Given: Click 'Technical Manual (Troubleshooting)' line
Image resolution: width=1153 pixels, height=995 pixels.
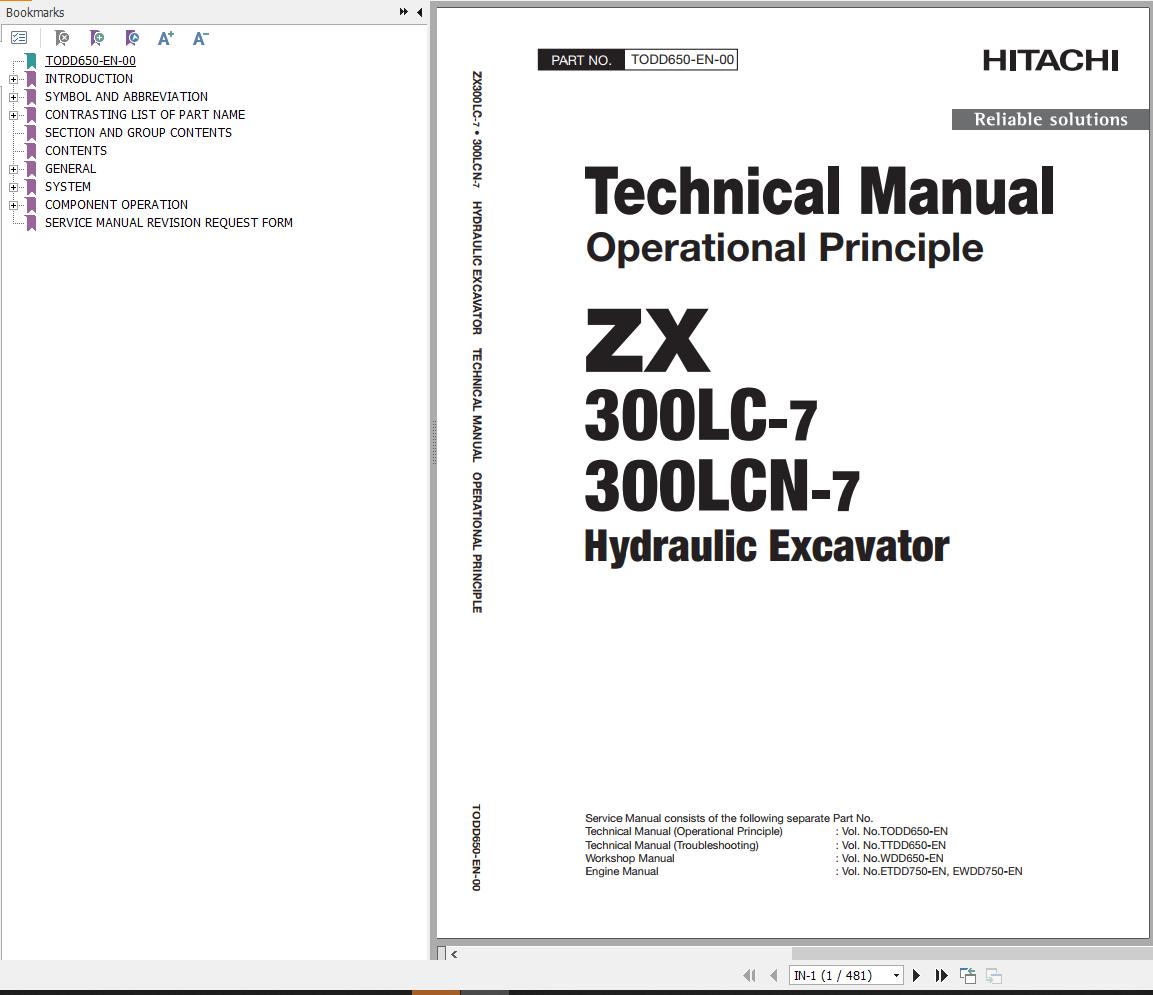Looking at the screenshot, I should [671, 845].
